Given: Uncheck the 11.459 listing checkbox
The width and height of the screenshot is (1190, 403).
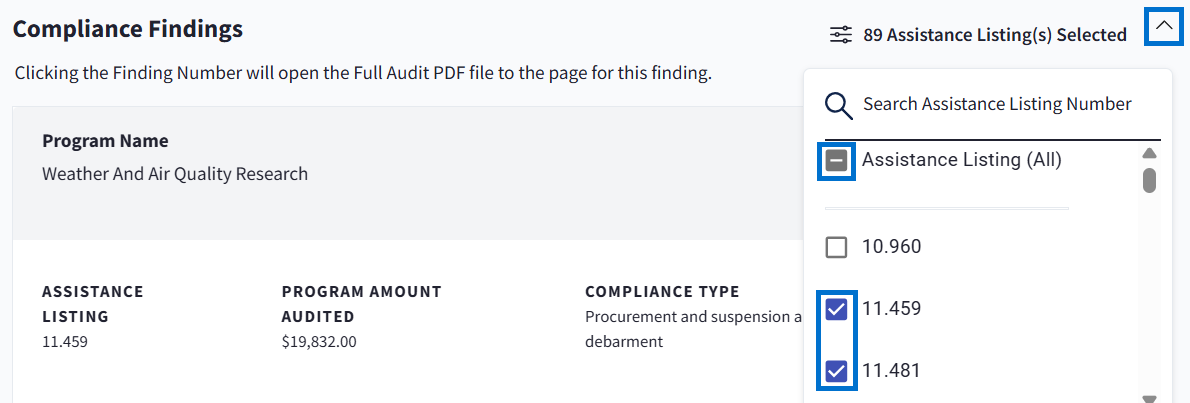Looking at the screenshot, I should click(x=837, y=309).
